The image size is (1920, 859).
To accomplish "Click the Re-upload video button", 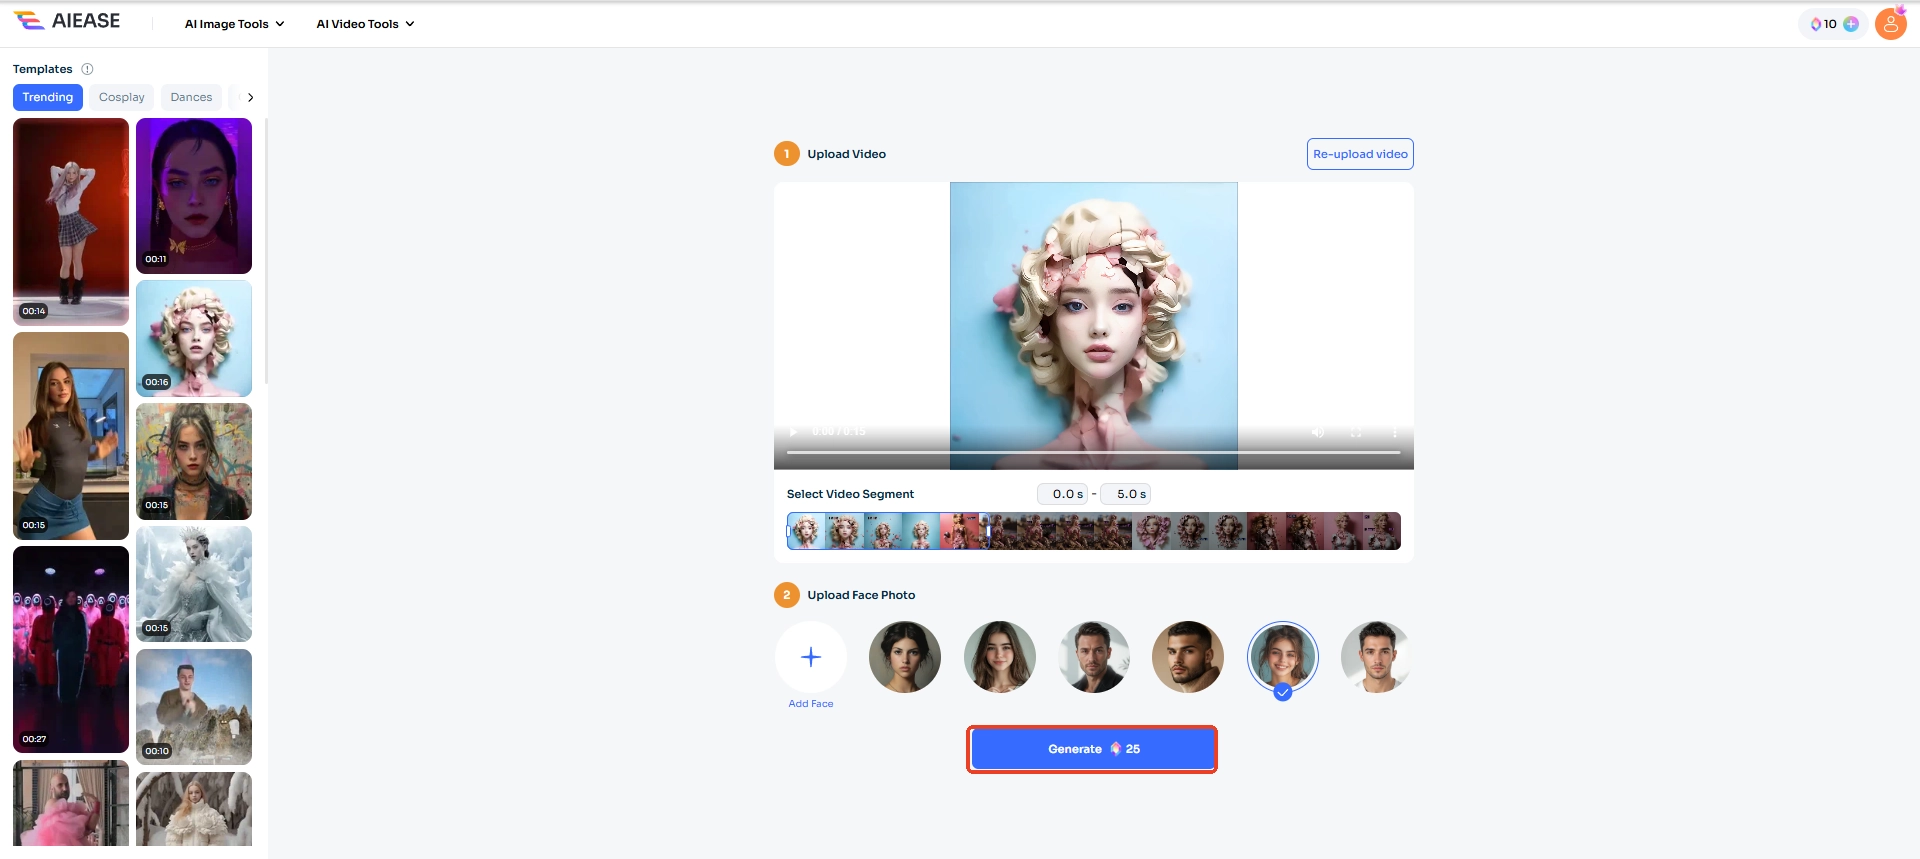I will tap(1360, 154).
